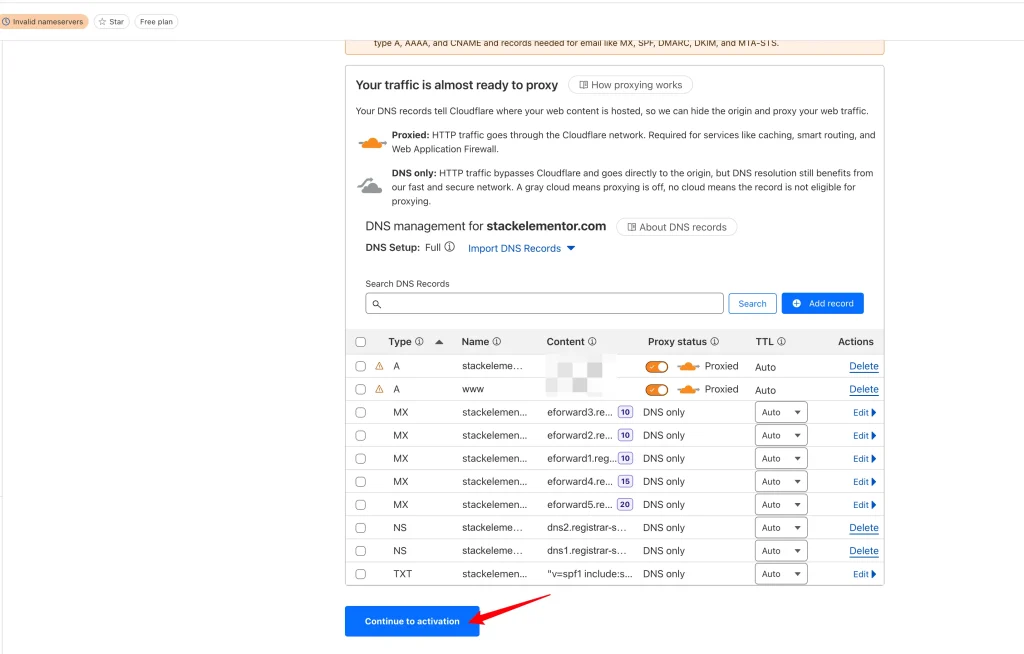Click priority 20 badge on eforward5 record
Viewport: 1024px width, 654px height.
[x=625, y=504]
